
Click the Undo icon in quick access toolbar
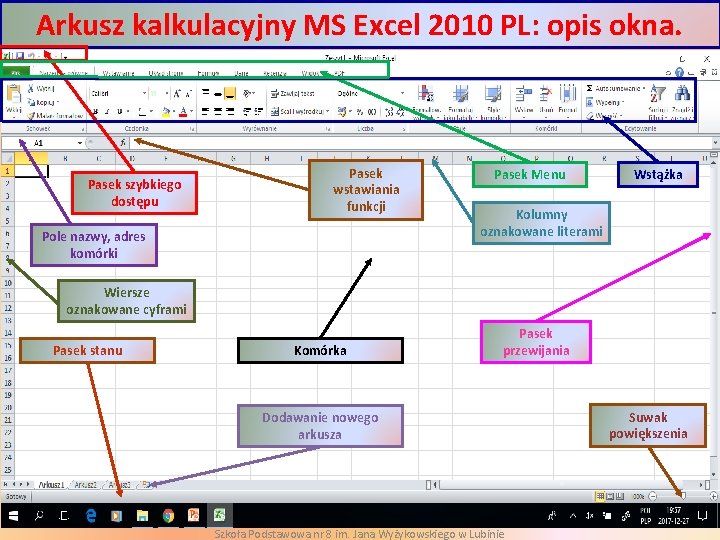click(31, 56)
